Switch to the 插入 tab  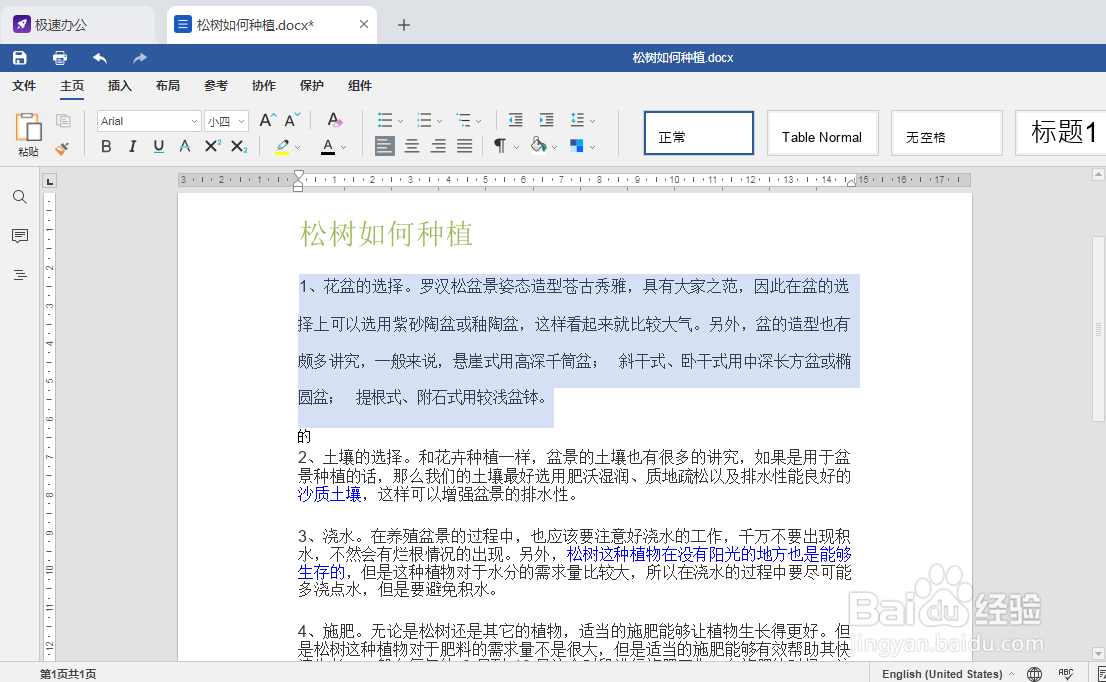click(119, 85)
